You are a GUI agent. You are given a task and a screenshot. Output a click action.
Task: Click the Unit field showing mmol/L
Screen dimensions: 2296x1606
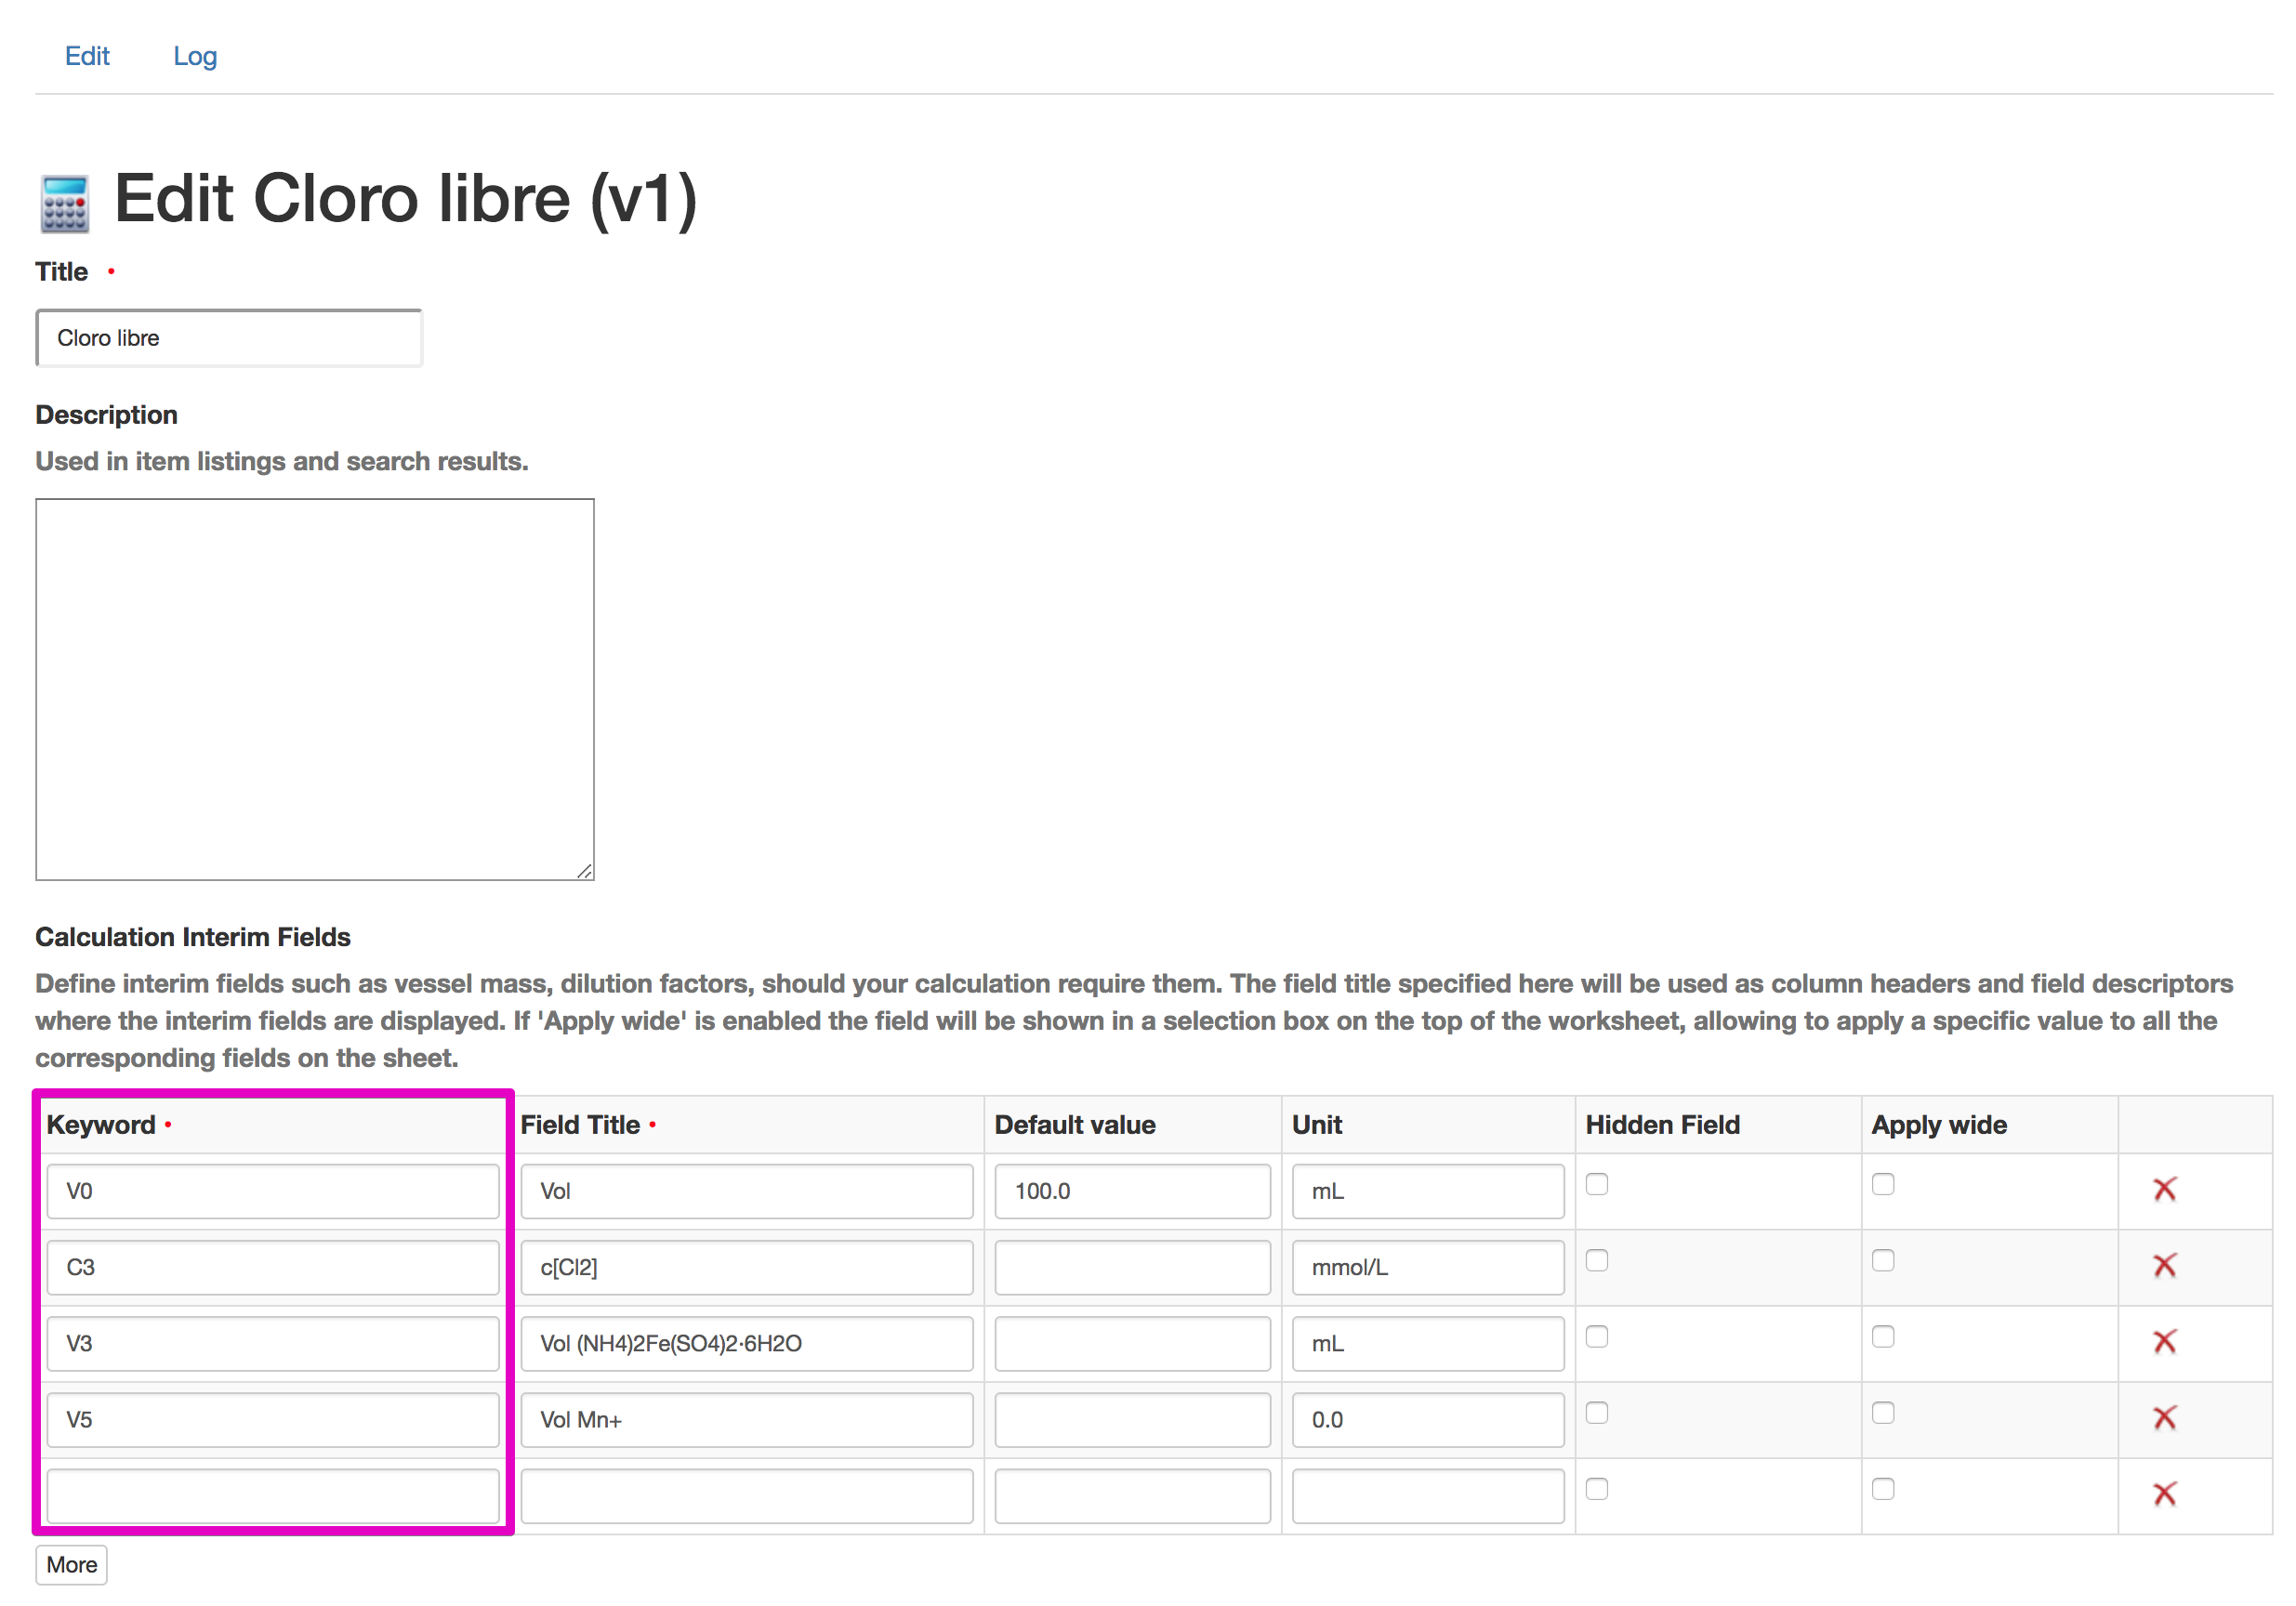[1427, 1267]
